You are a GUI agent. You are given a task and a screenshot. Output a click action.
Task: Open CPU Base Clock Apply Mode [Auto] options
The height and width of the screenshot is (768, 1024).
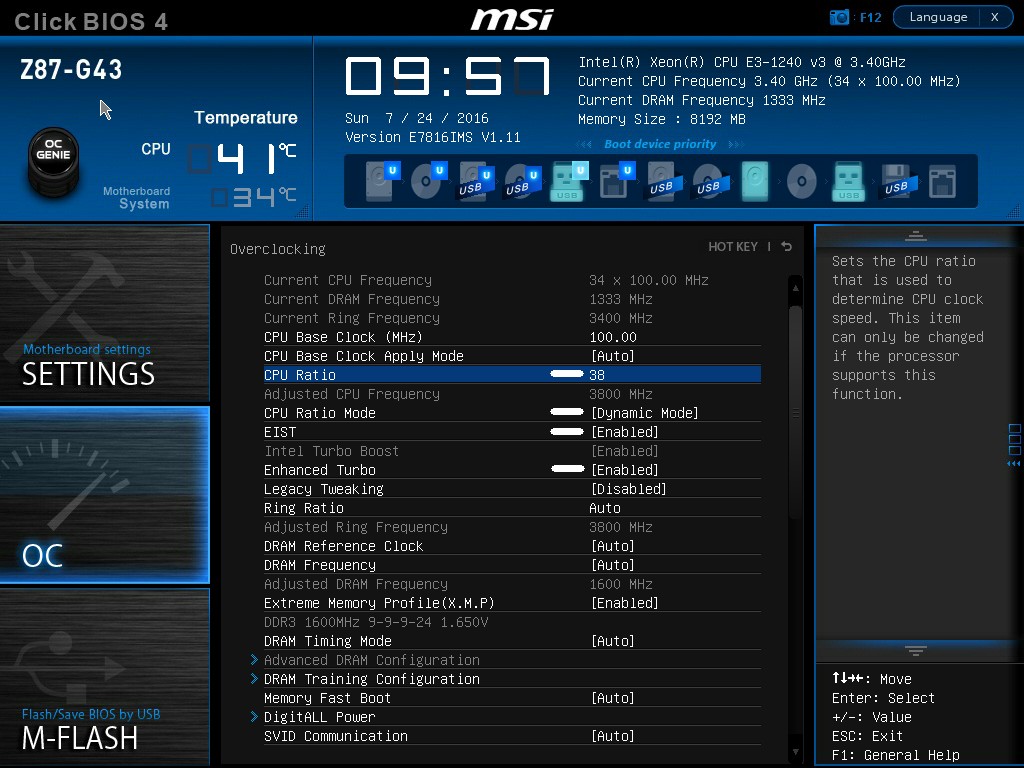[613, 357]
